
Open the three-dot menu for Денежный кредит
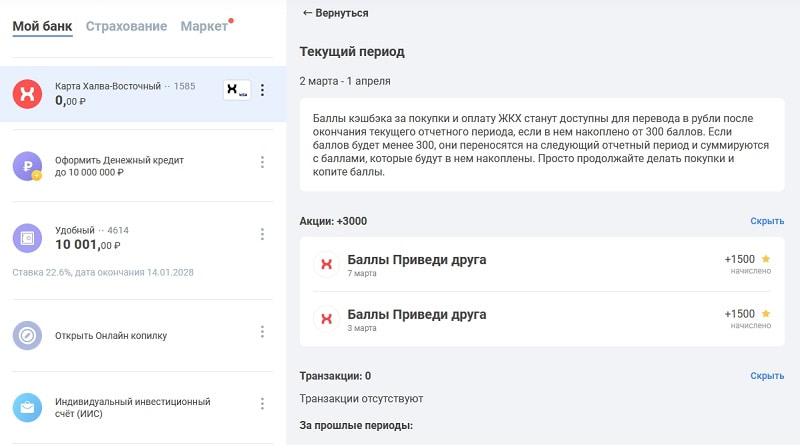pos(262,162)
